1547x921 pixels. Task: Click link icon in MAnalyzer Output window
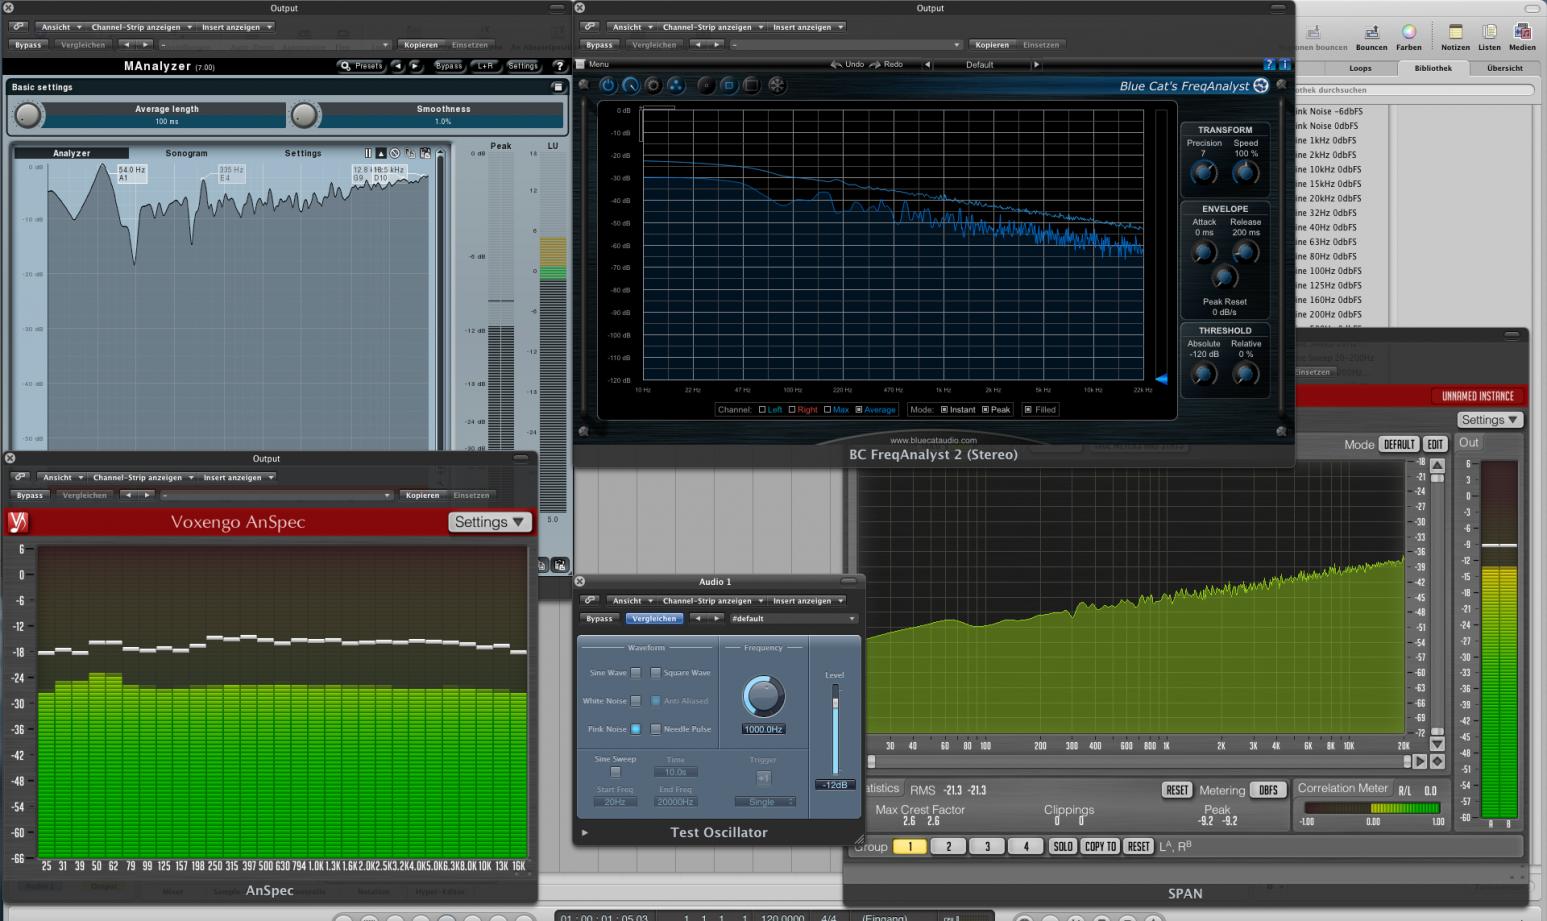[x=19, y=27]
